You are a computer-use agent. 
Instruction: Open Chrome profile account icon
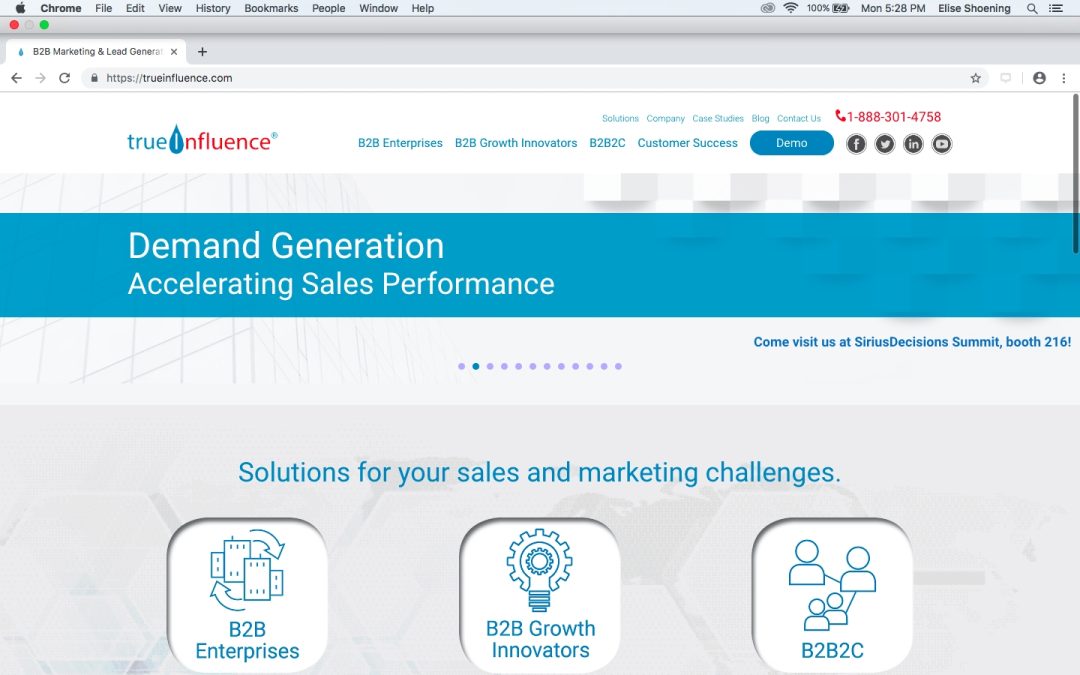coord(1039,78)
